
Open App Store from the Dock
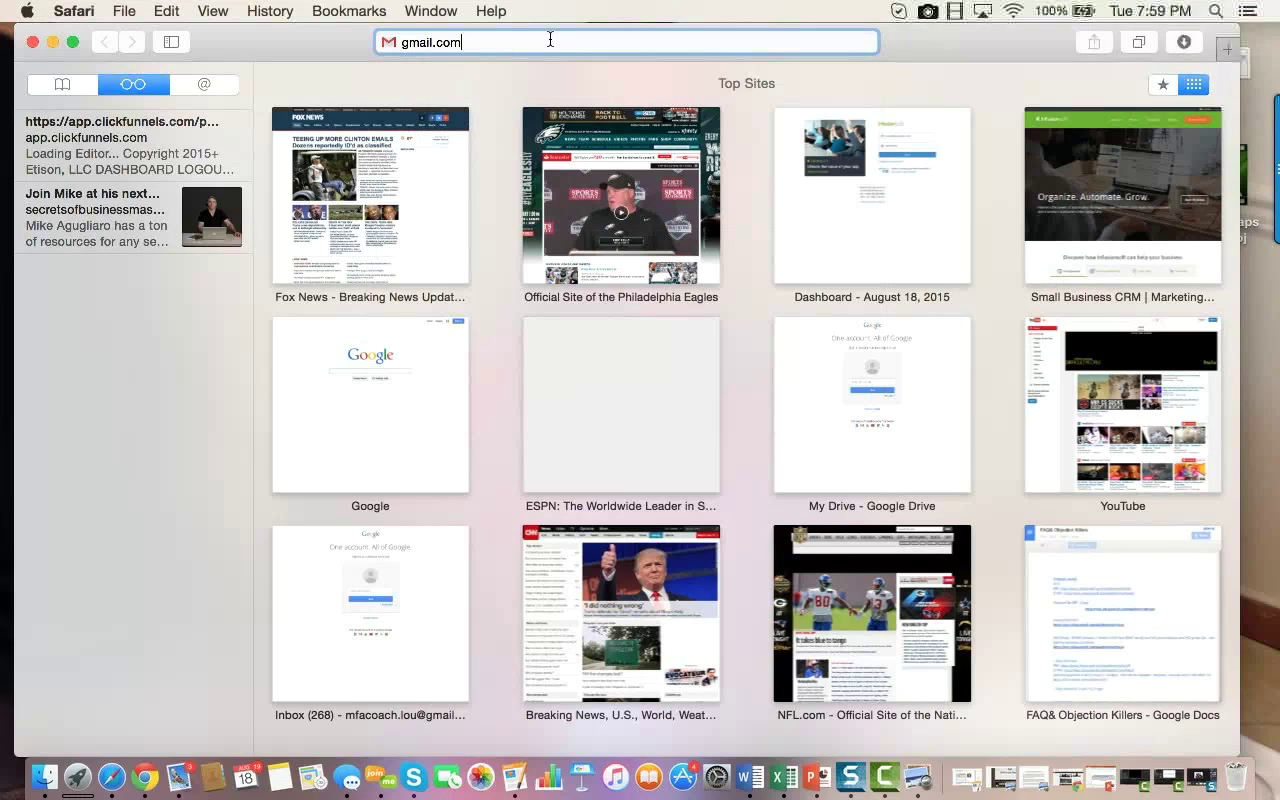(x=683, y=777)
